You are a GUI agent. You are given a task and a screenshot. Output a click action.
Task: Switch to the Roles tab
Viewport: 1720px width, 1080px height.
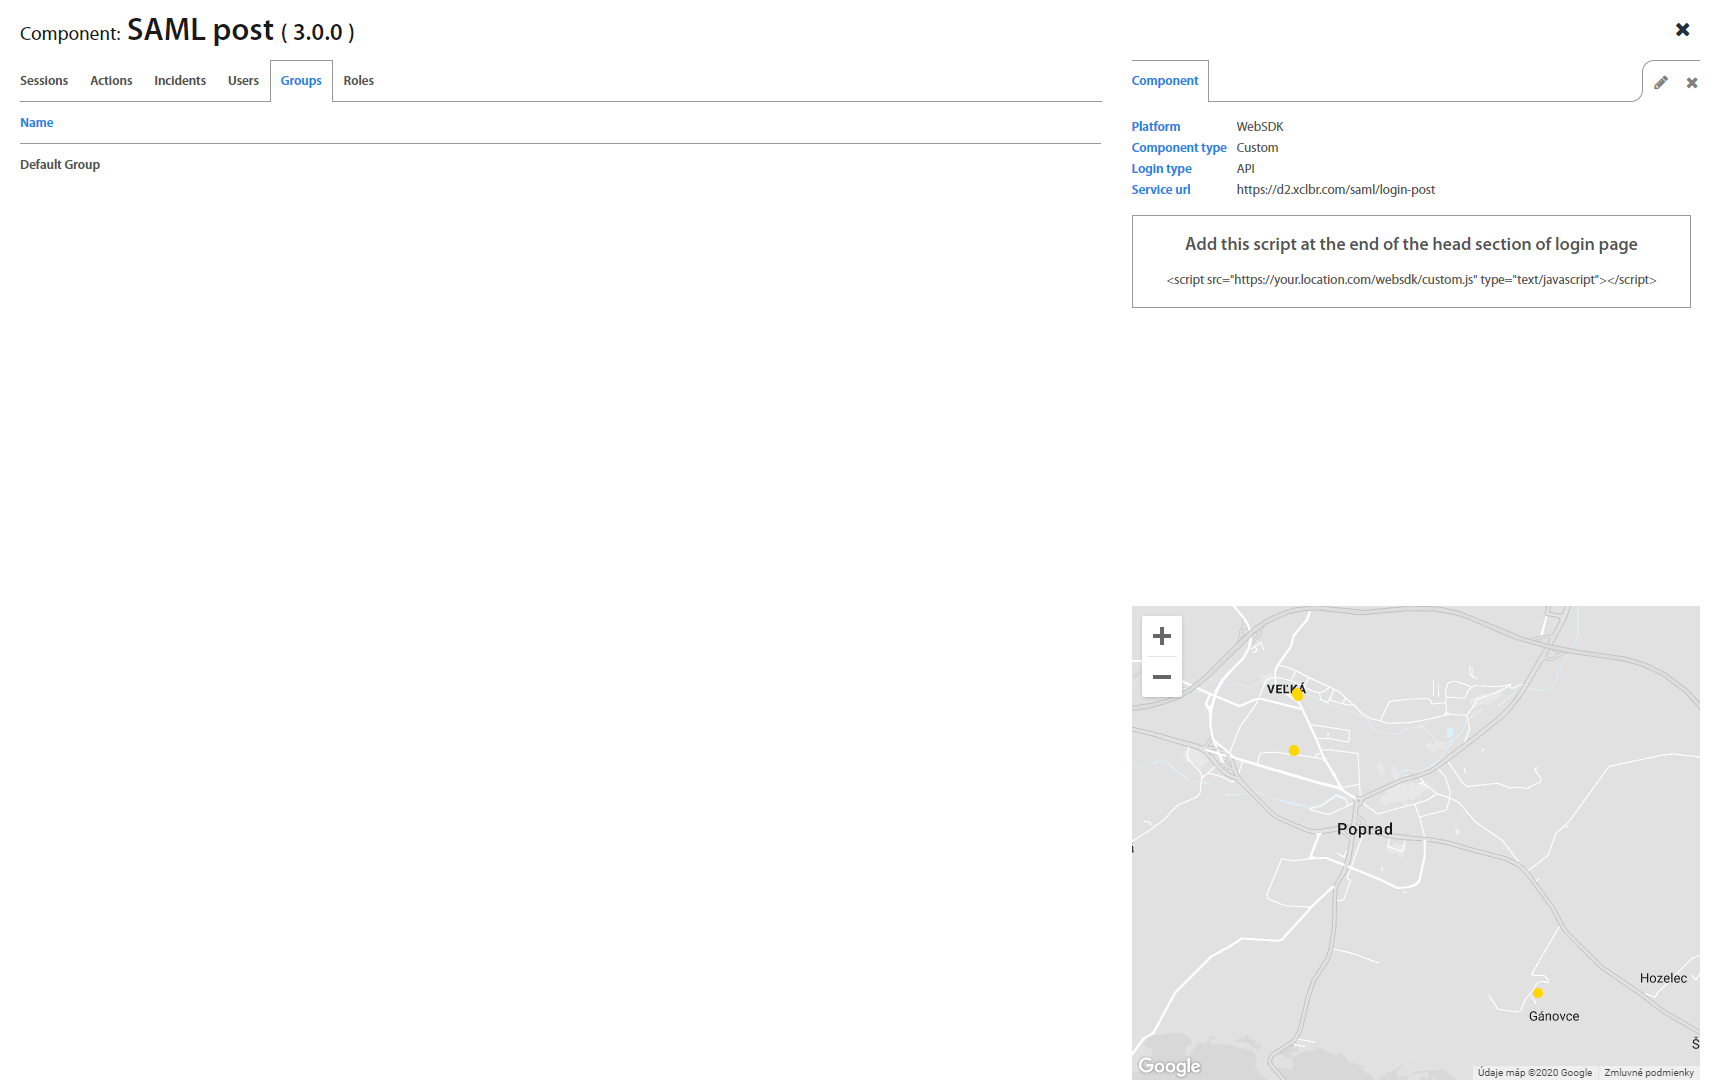[x=358, y=81]
